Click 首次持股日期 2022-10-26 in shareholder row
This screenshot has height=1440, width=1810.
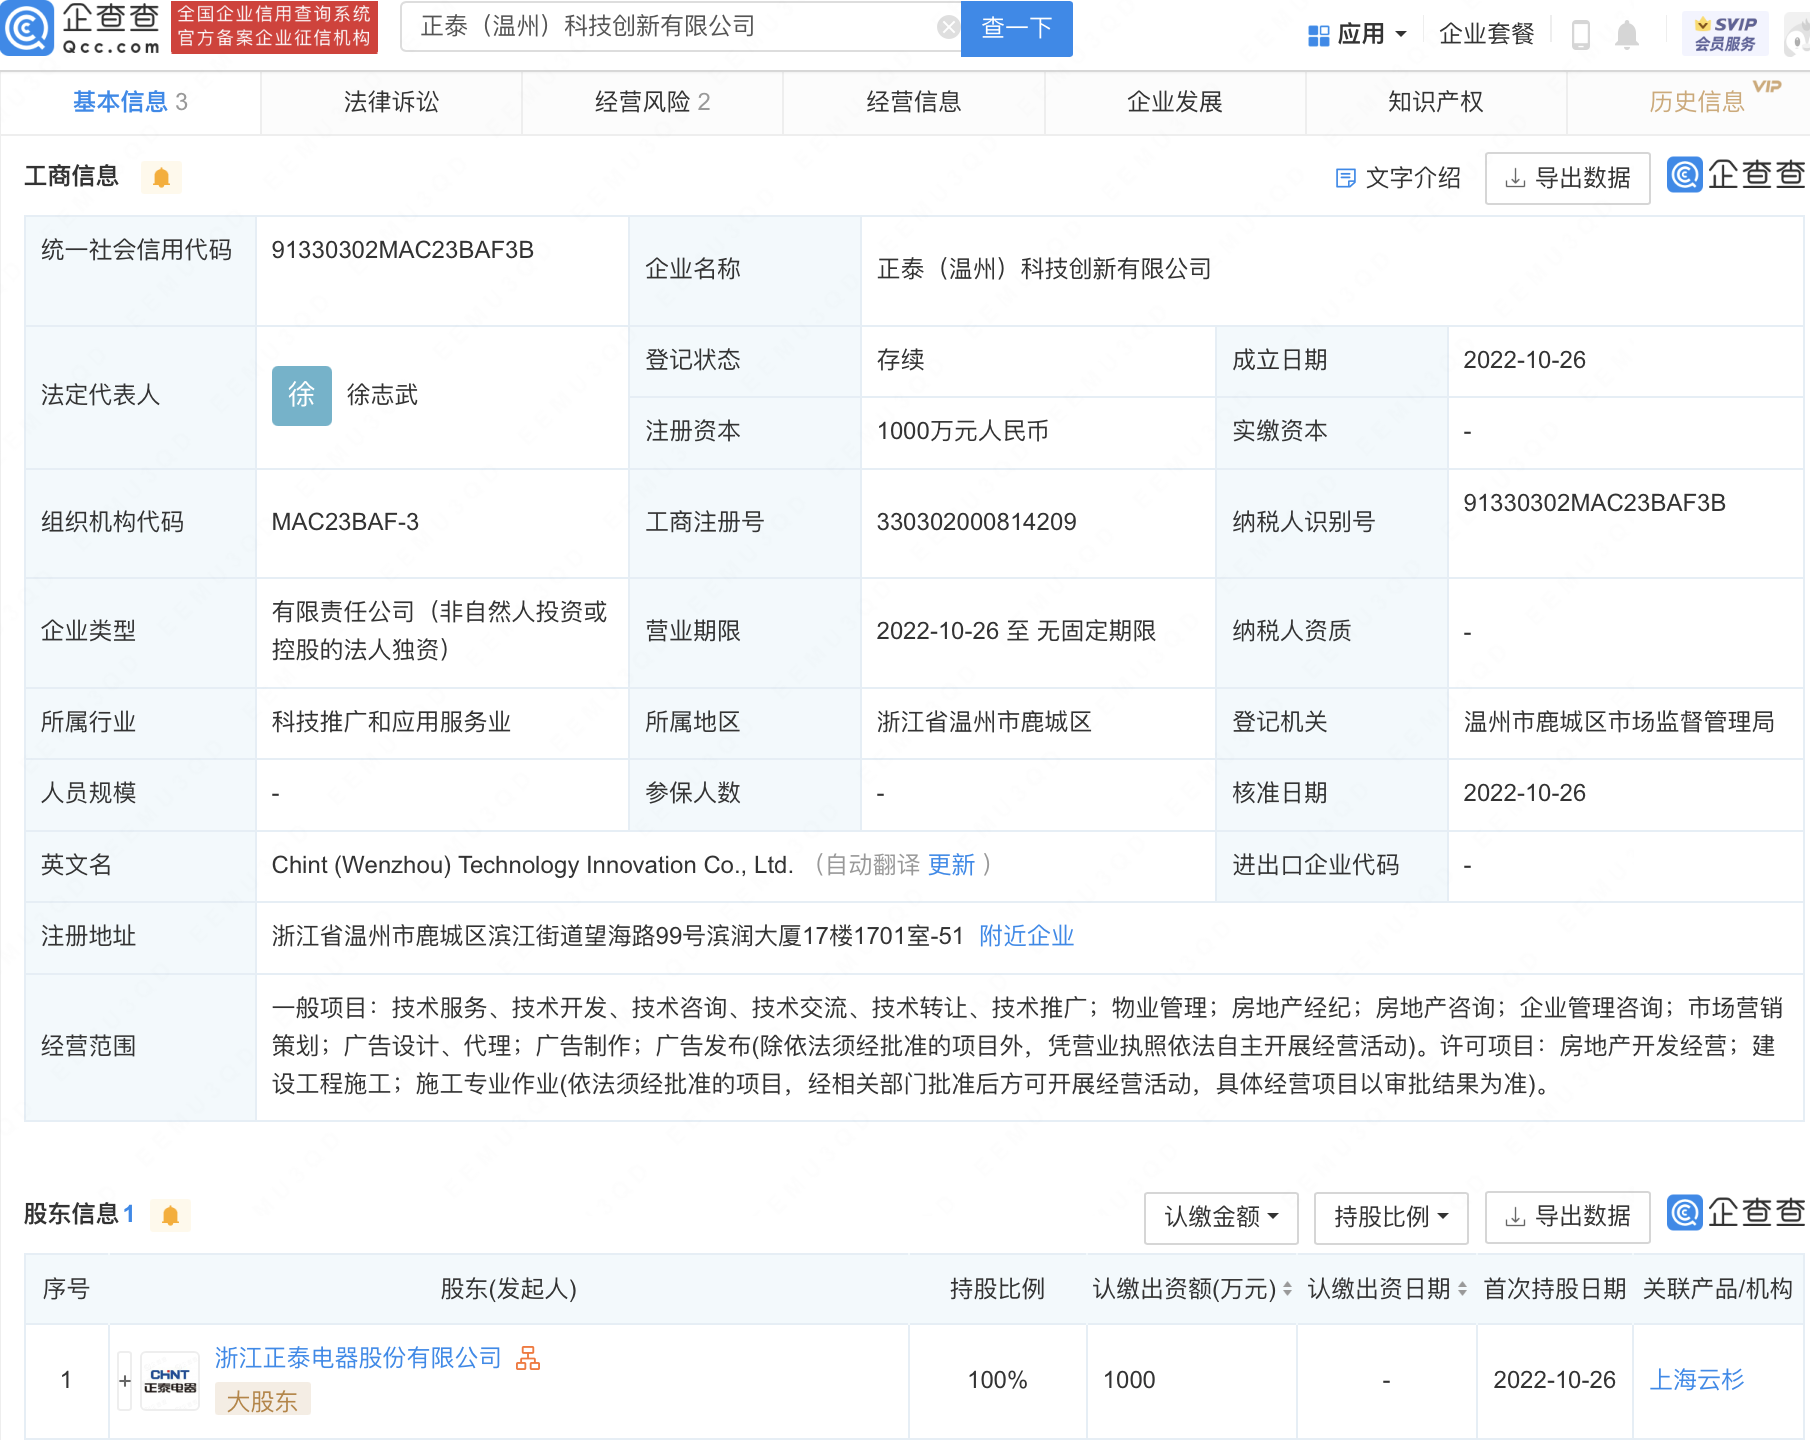(x=1554, y=1380)
